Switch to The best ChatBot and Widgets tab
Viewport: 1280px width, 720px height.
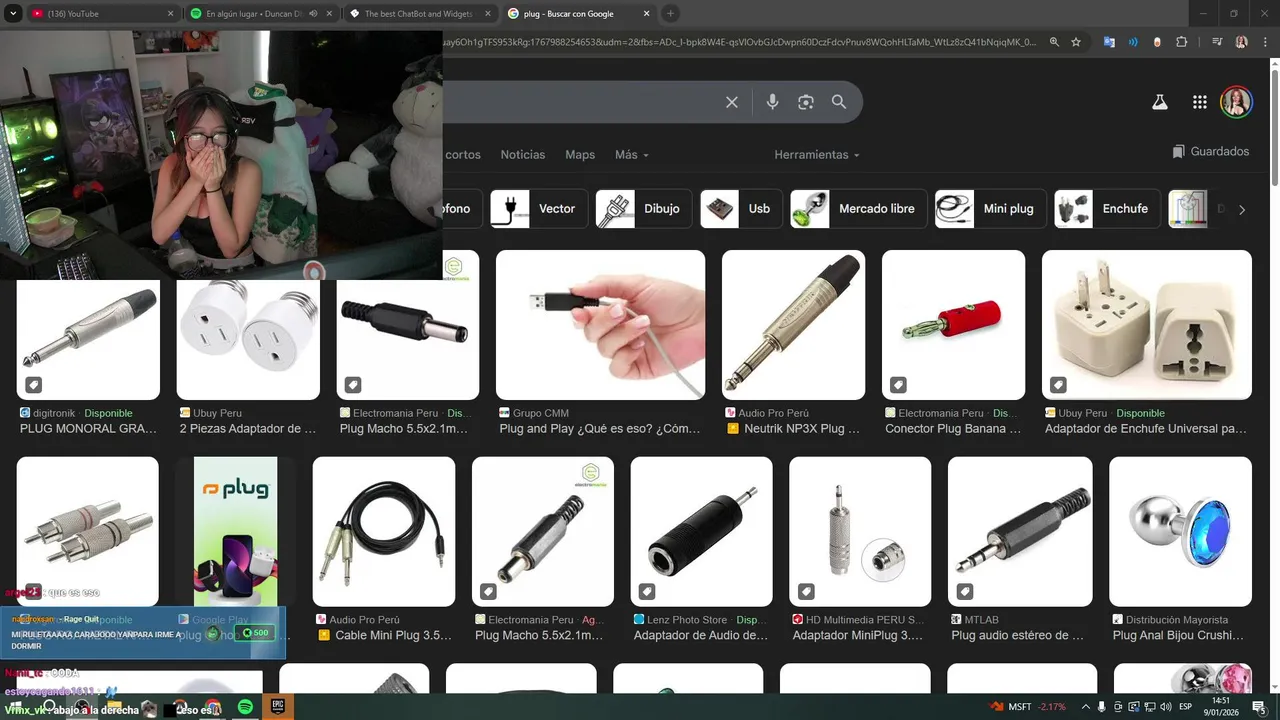click(x=421, y=14)
